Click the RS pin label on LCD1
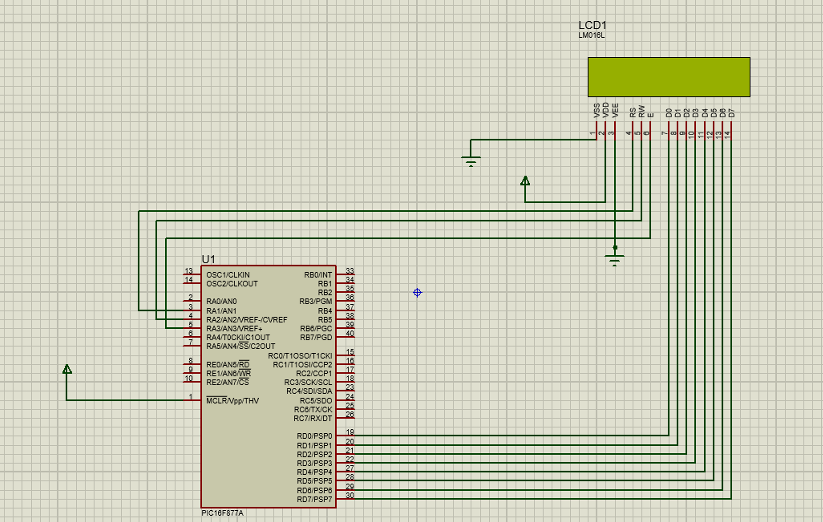 coord(632,112)
